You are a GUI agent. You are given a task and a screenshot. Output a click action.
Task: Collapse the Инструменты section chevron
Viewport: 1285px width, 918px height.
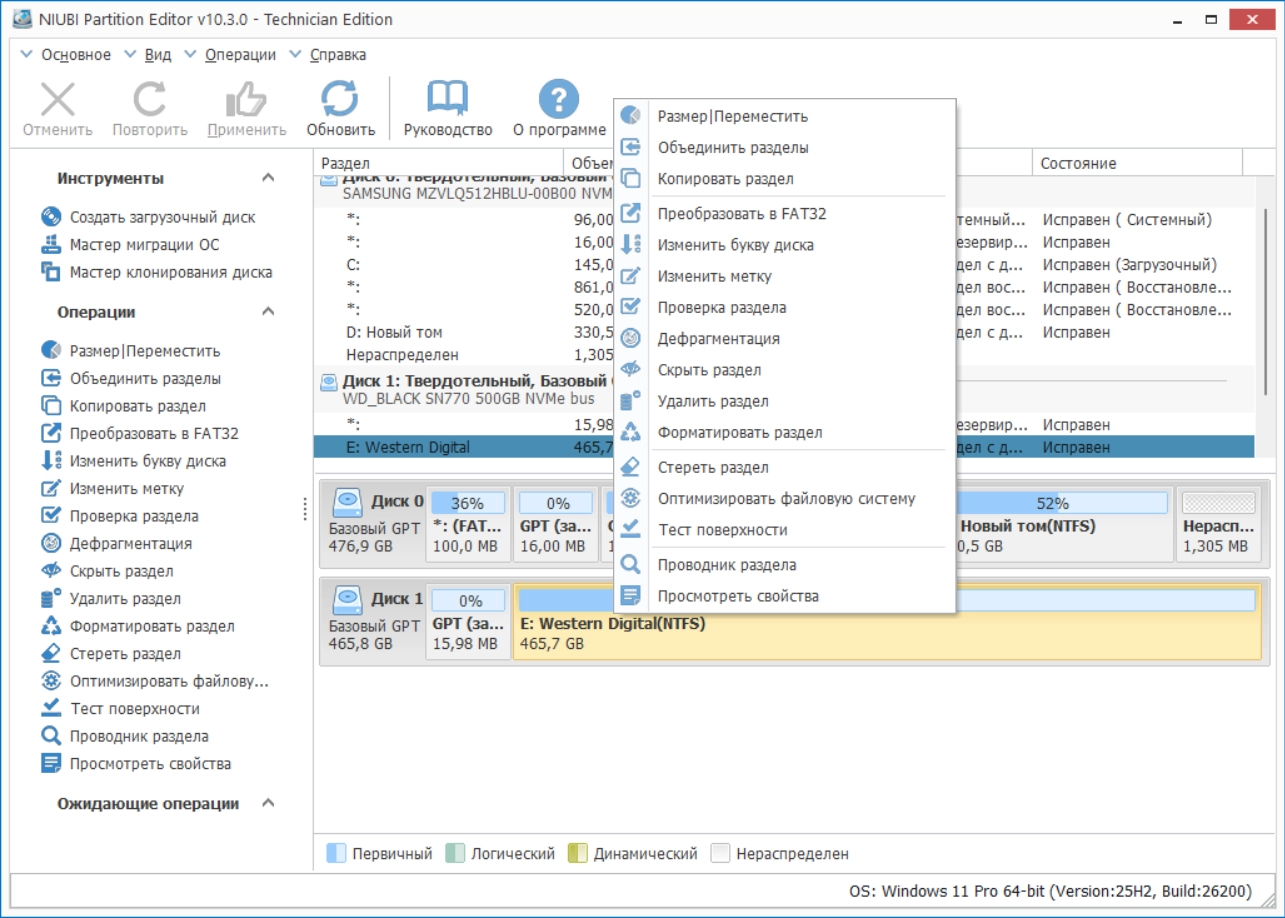268,178
